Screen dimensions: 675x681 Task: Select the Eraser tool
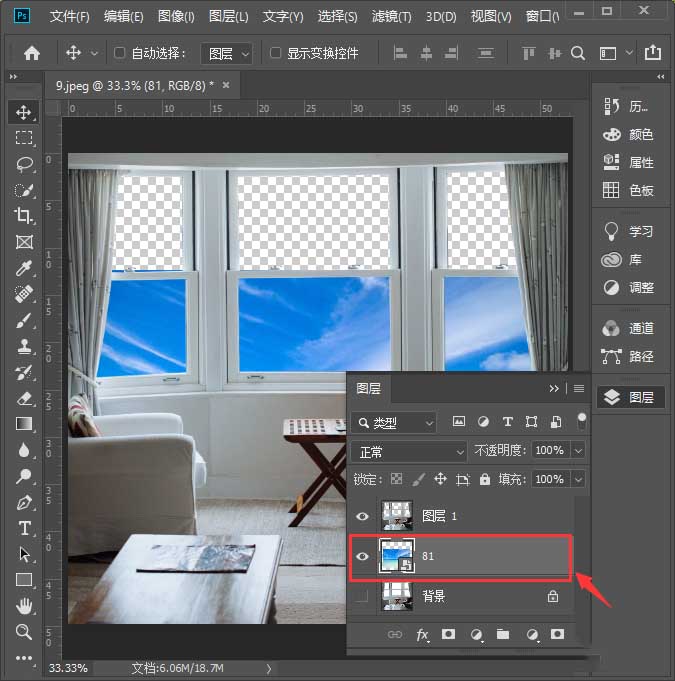(23, 398)
